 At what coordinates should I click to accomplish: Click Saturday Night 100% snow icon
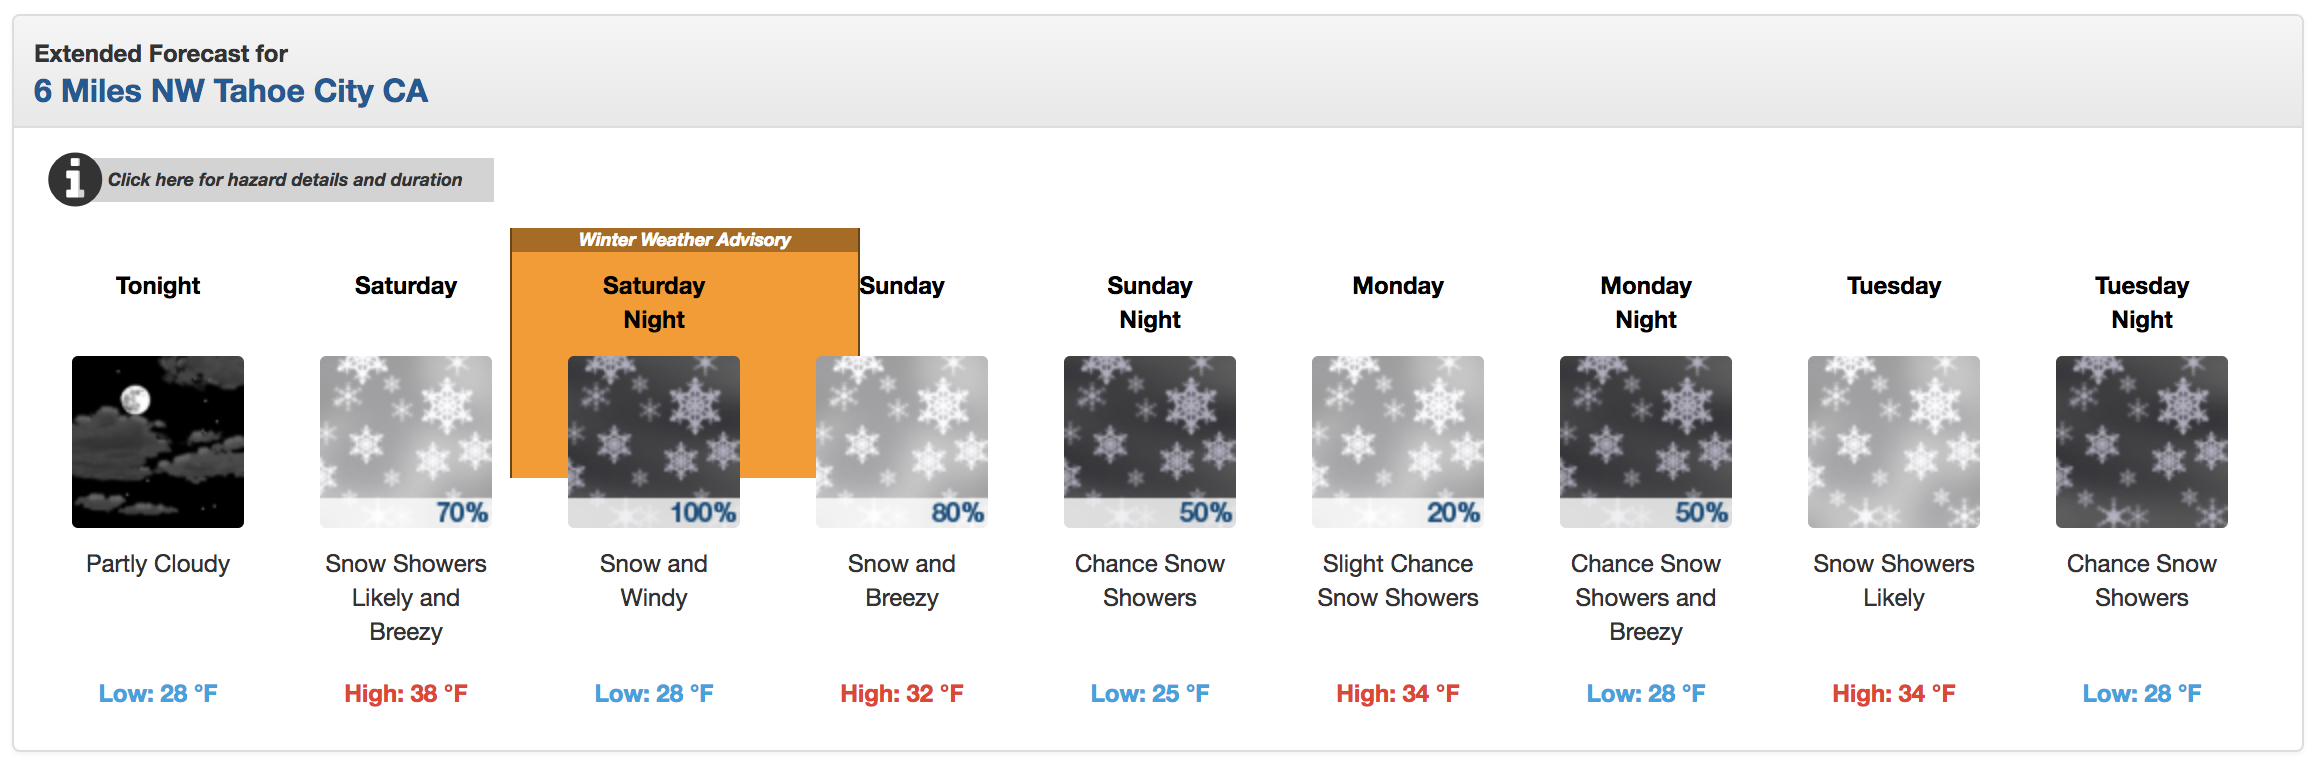[x=654, y=442]
